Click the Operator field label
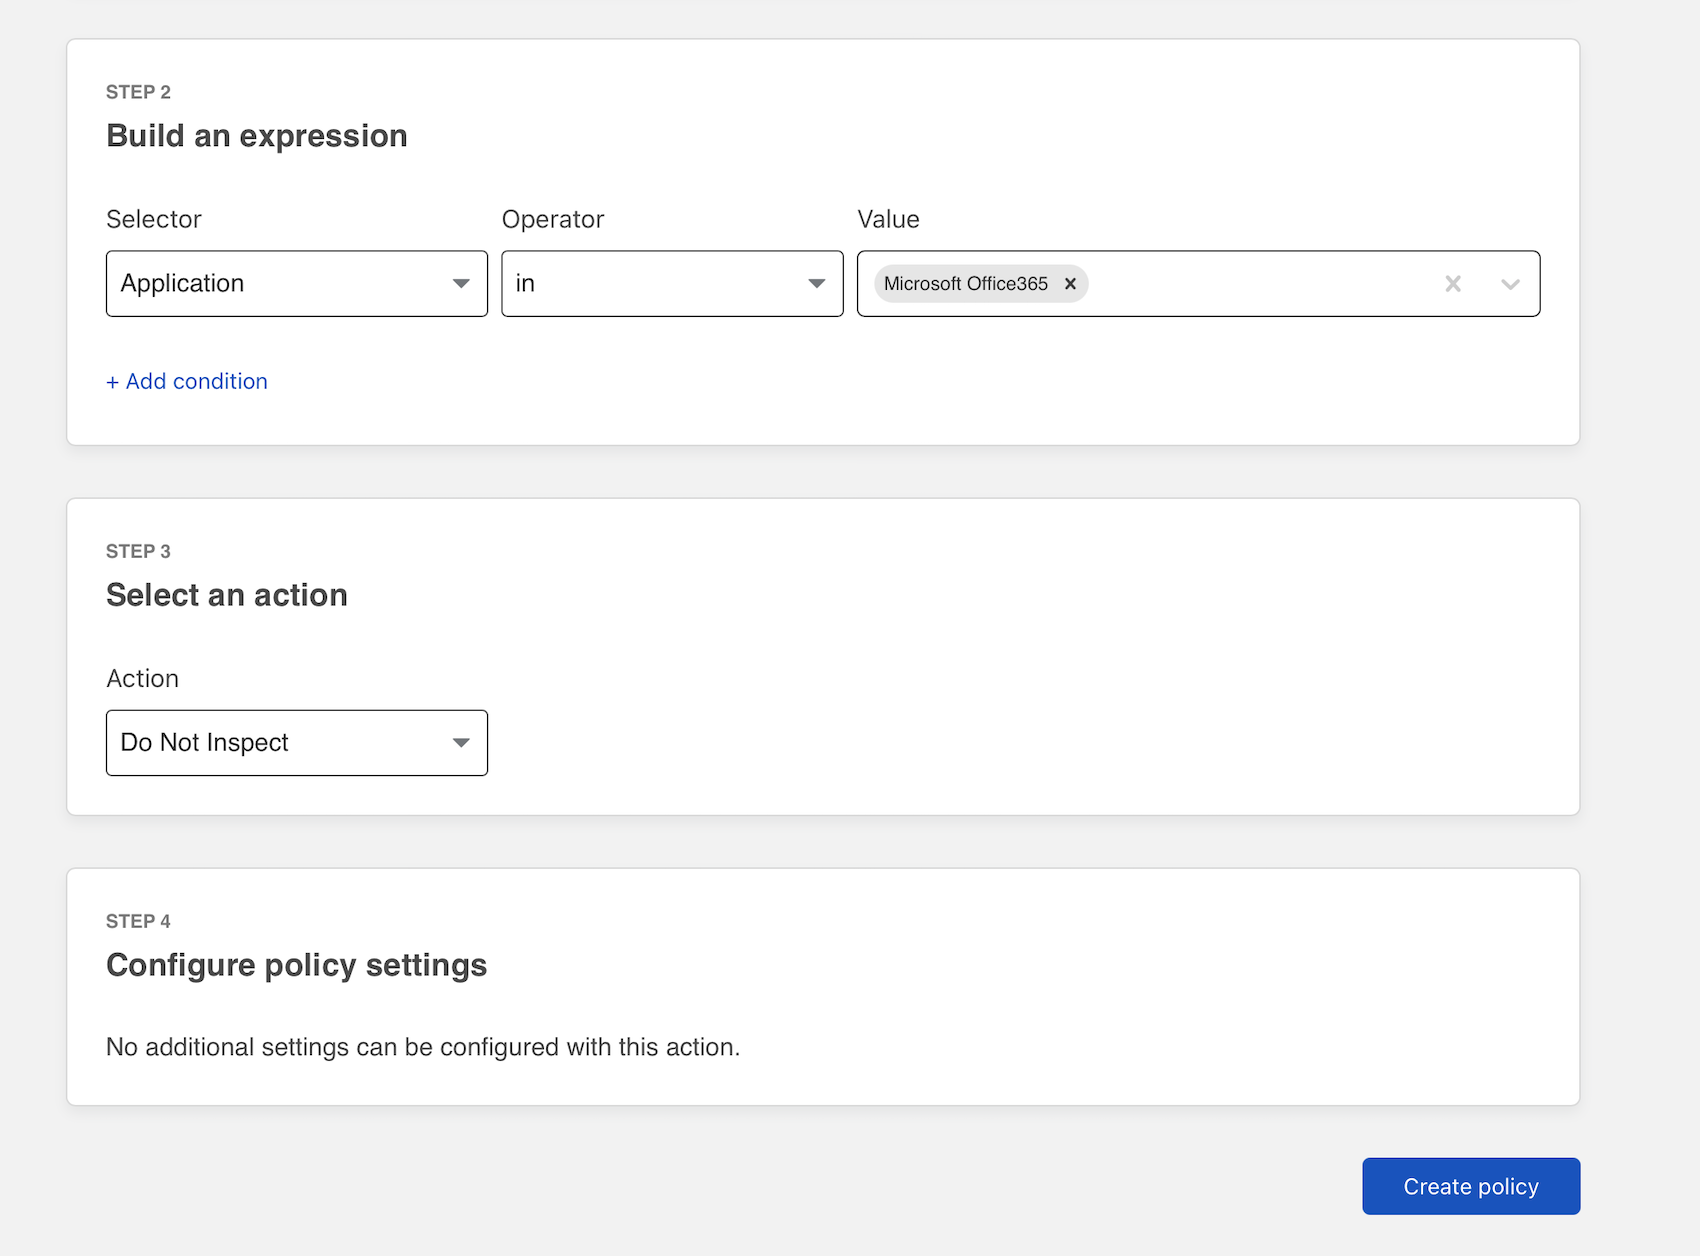The width and height of the screenshot is (1700, 1256). pyautogui.click(x=553, y=219)
